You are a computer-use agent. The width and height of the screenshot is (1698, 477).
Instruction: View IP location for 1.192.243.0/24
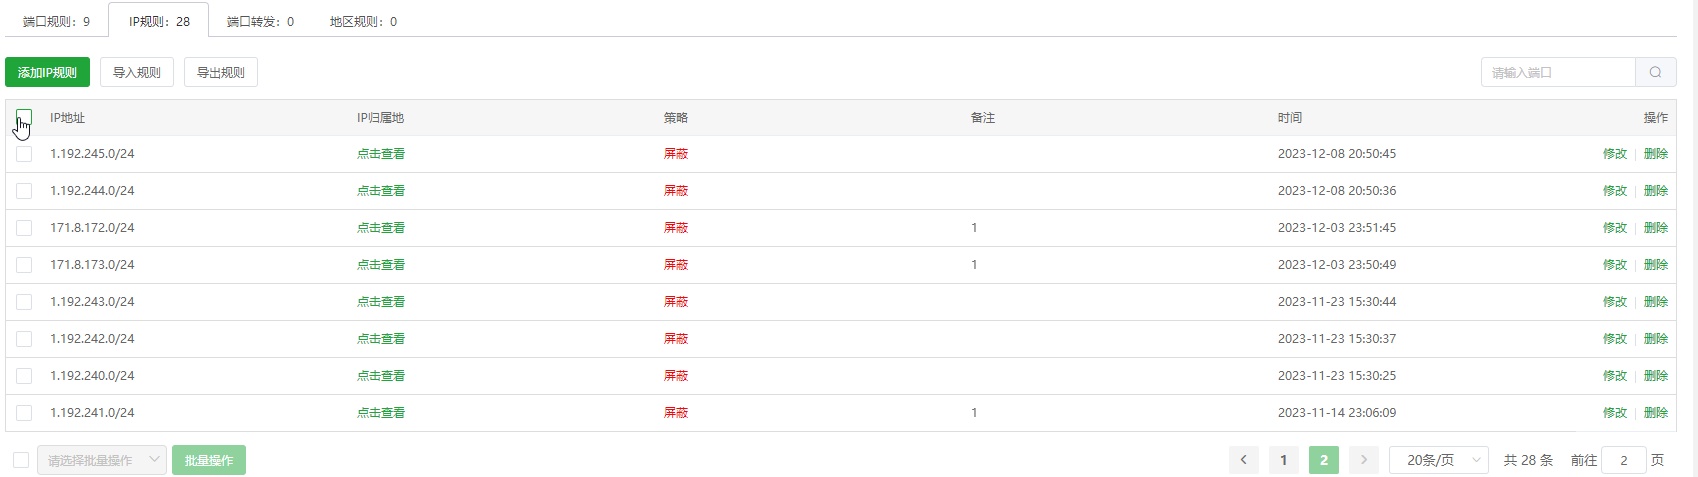(381, 302)
